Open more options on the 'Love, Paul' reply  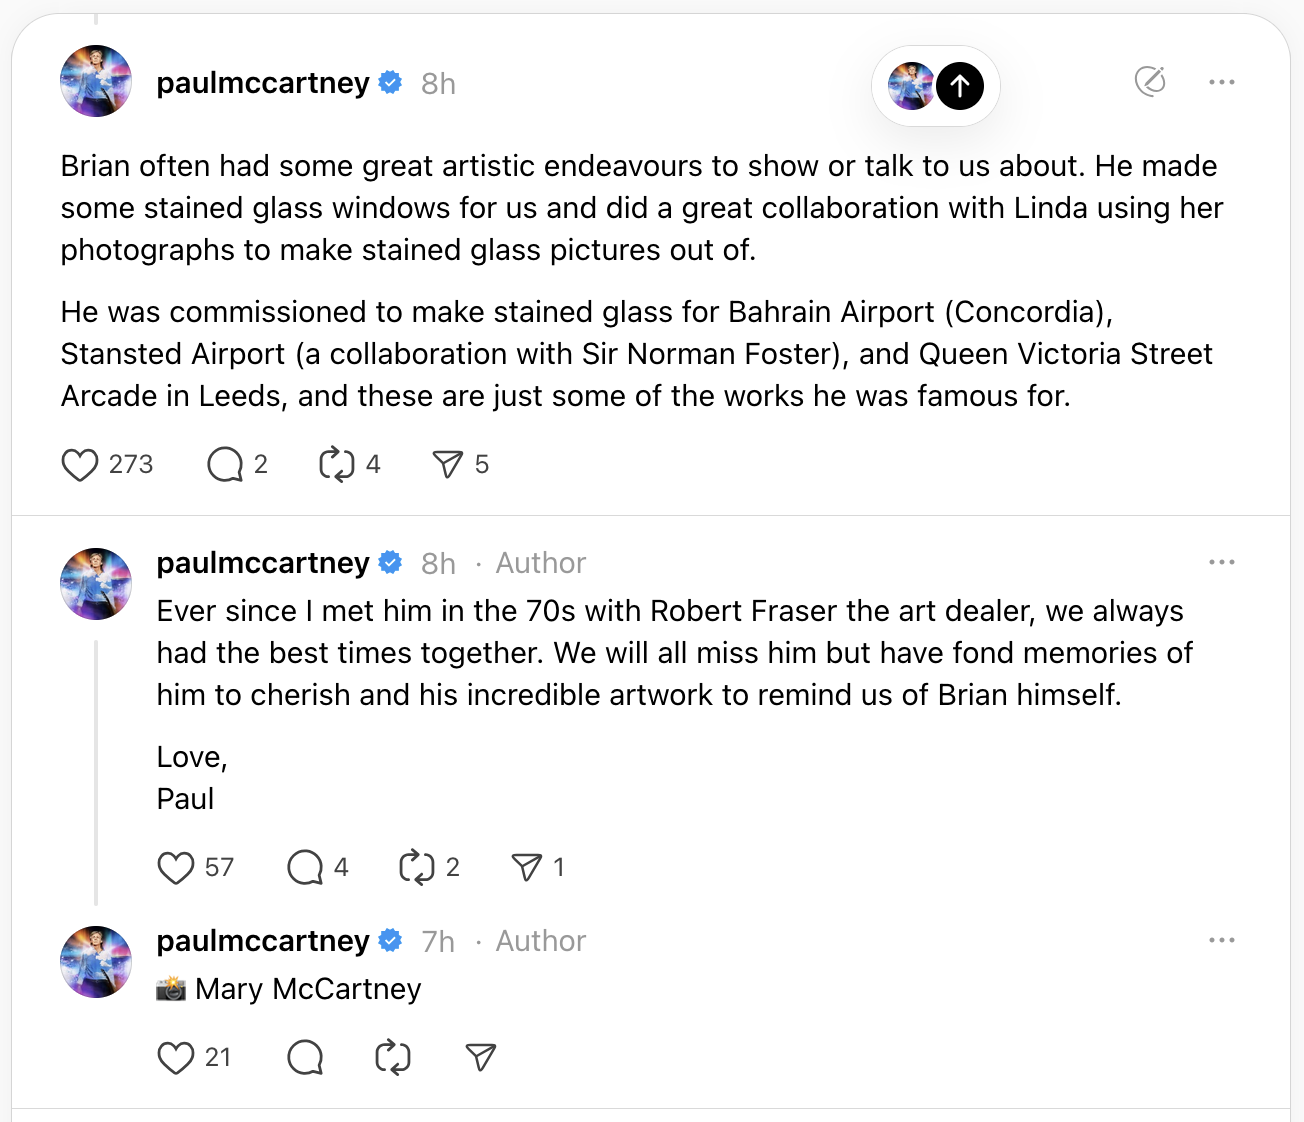[1221, 563]
